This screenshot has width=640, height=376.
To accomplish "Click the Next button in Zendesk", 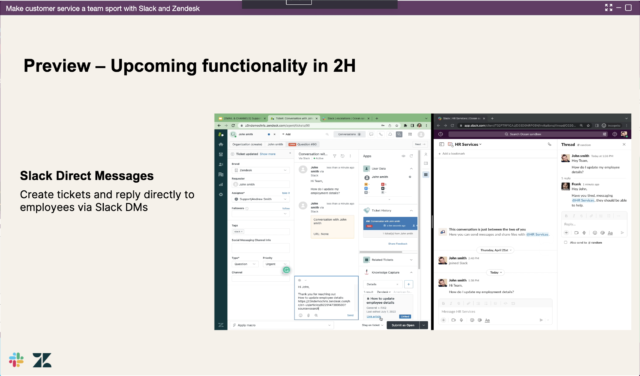I will tap(420, 145).
